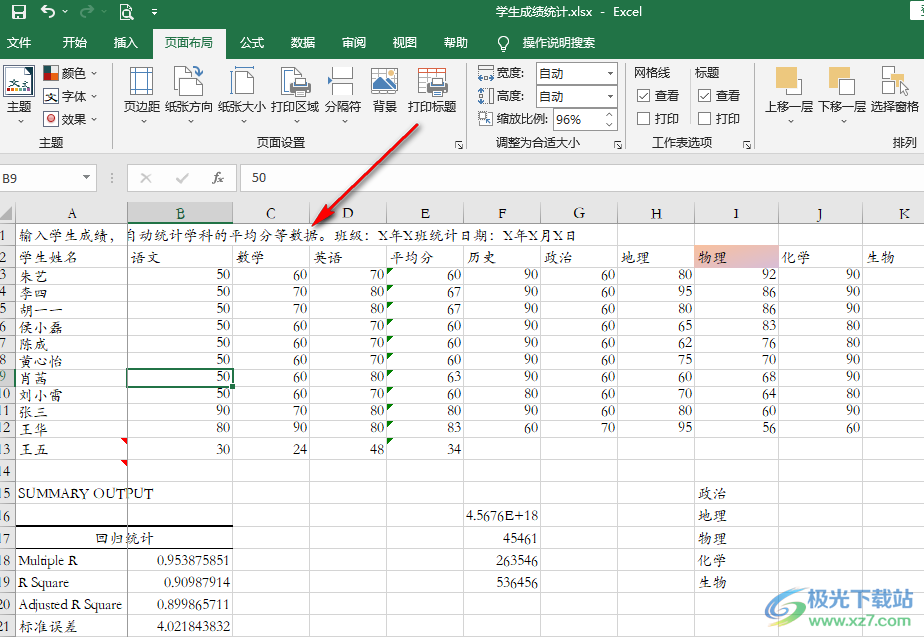Viewport: 924px width, 637px height.
Task: Select row 9 header
Action: tap(5, 377)
